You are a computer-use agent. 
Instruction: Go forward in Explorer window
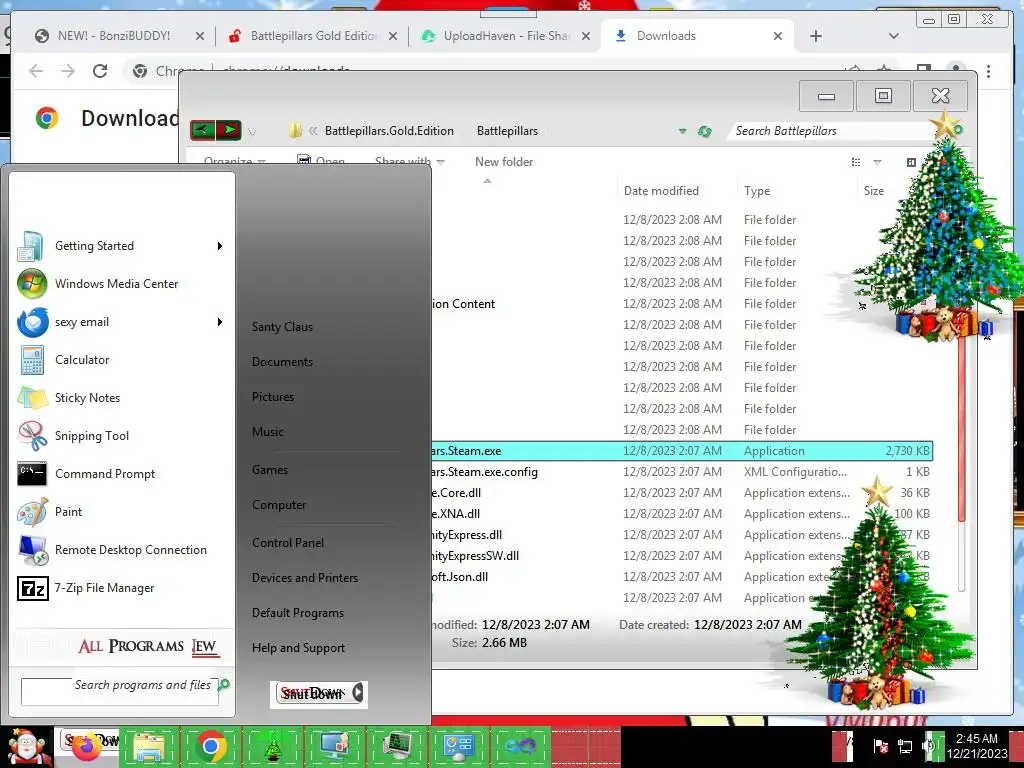click(229, 130)
